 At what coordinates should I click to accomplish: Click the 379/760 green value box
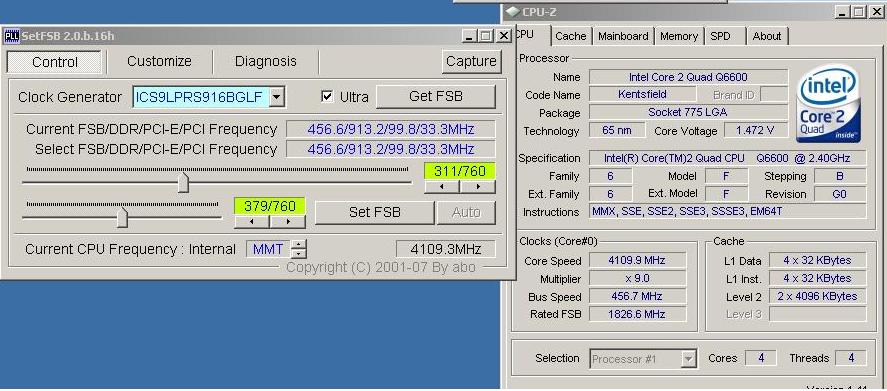pos(270,207)
